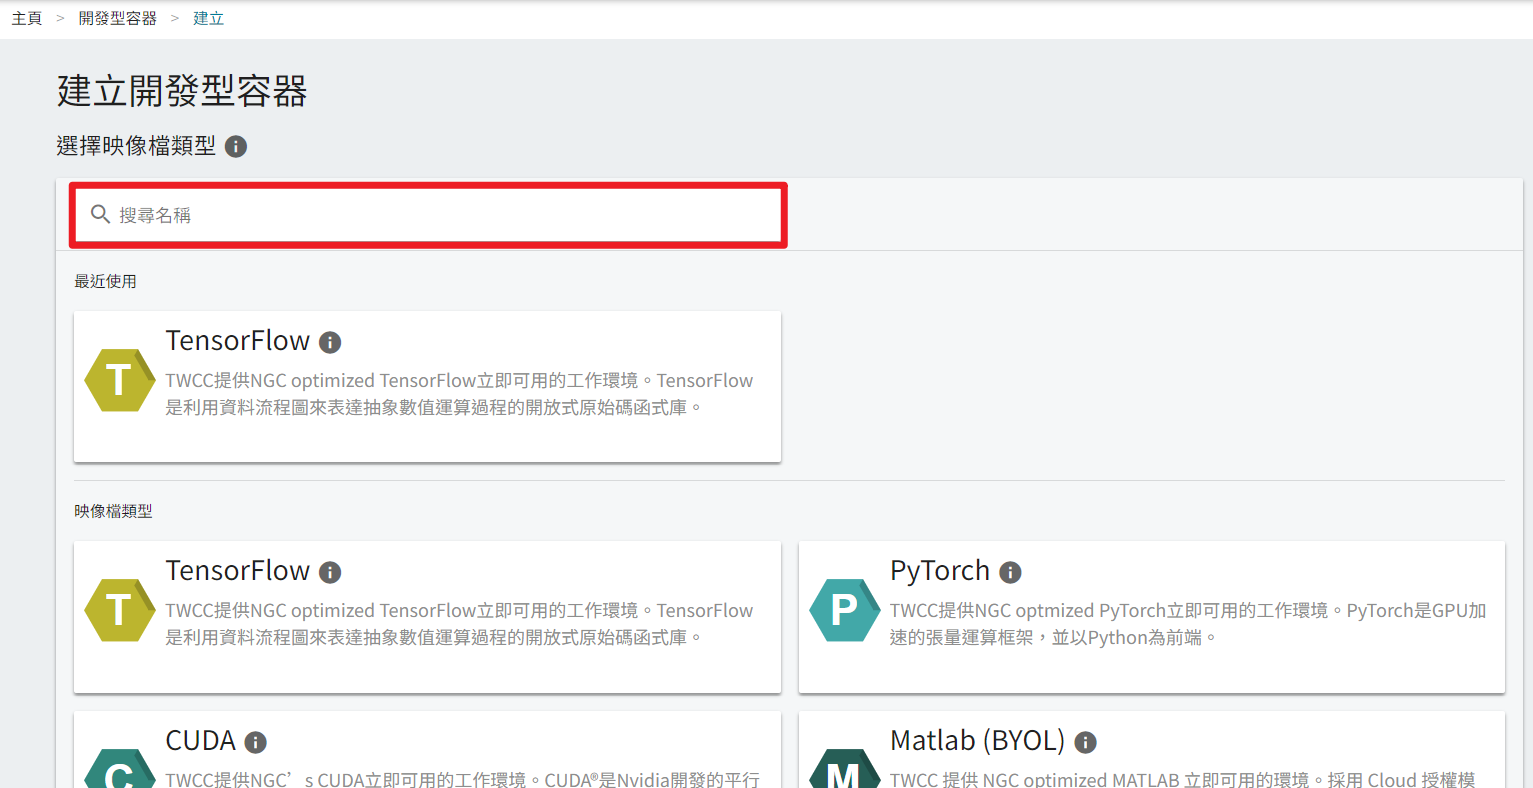
Task: Open the TensorFlow info icon under 映像檔類型
Action: (x=330, y=572)
